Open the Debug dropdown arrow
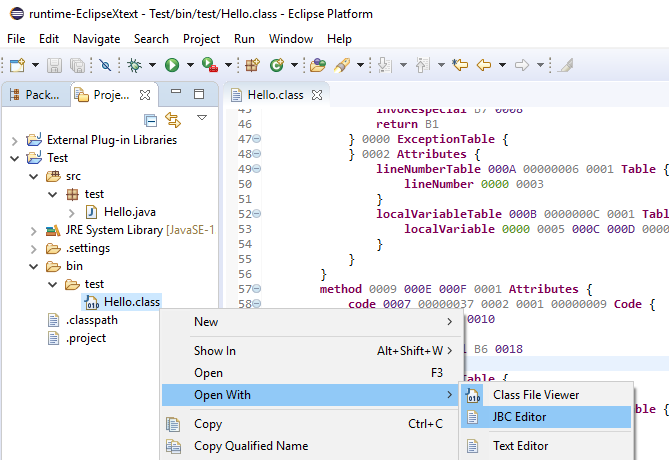This screenshot has height=460, width=669. pyautogui.click(x=152, y=65)
